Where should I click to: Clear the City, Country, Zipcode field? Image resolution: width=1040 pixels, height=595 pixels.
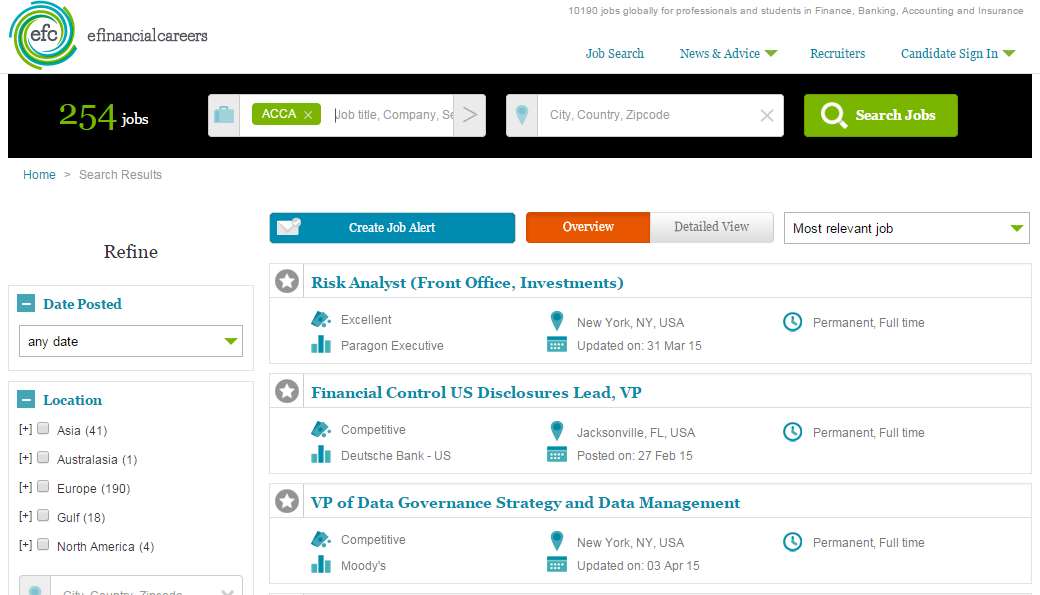click(767, 115)
